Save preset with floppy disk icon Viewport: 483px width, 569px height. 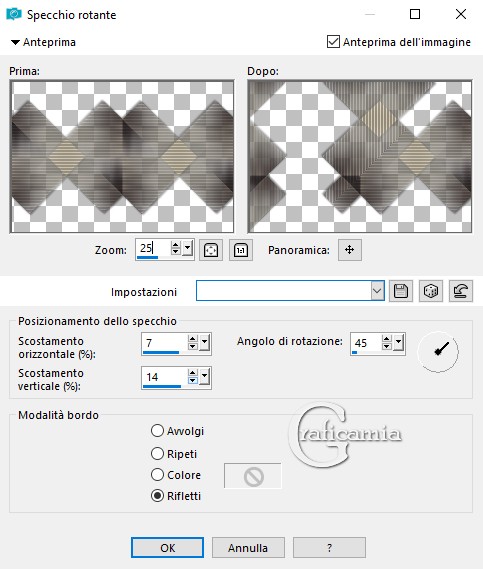pos(401,291)
